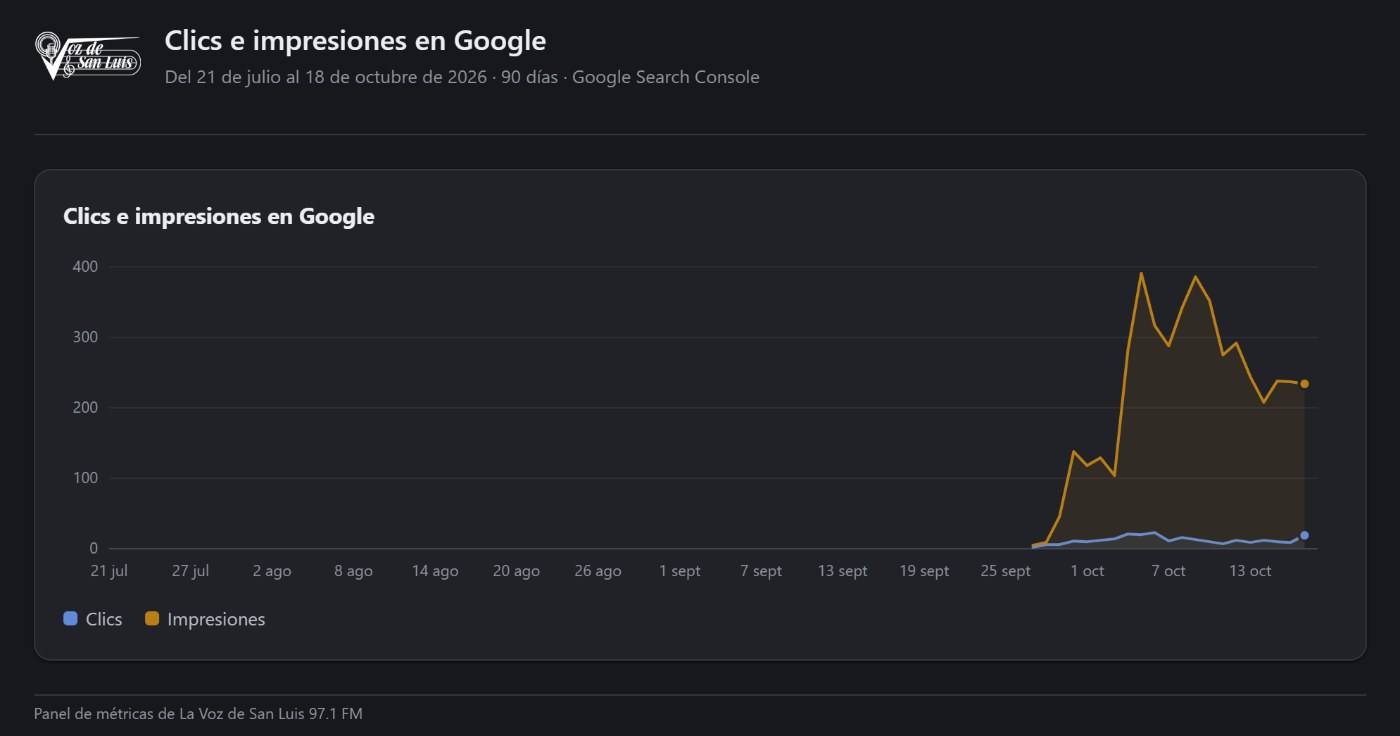
Task: Click the chart card heading 'Clics e impresiones en Google'
Action: (219, 216)
